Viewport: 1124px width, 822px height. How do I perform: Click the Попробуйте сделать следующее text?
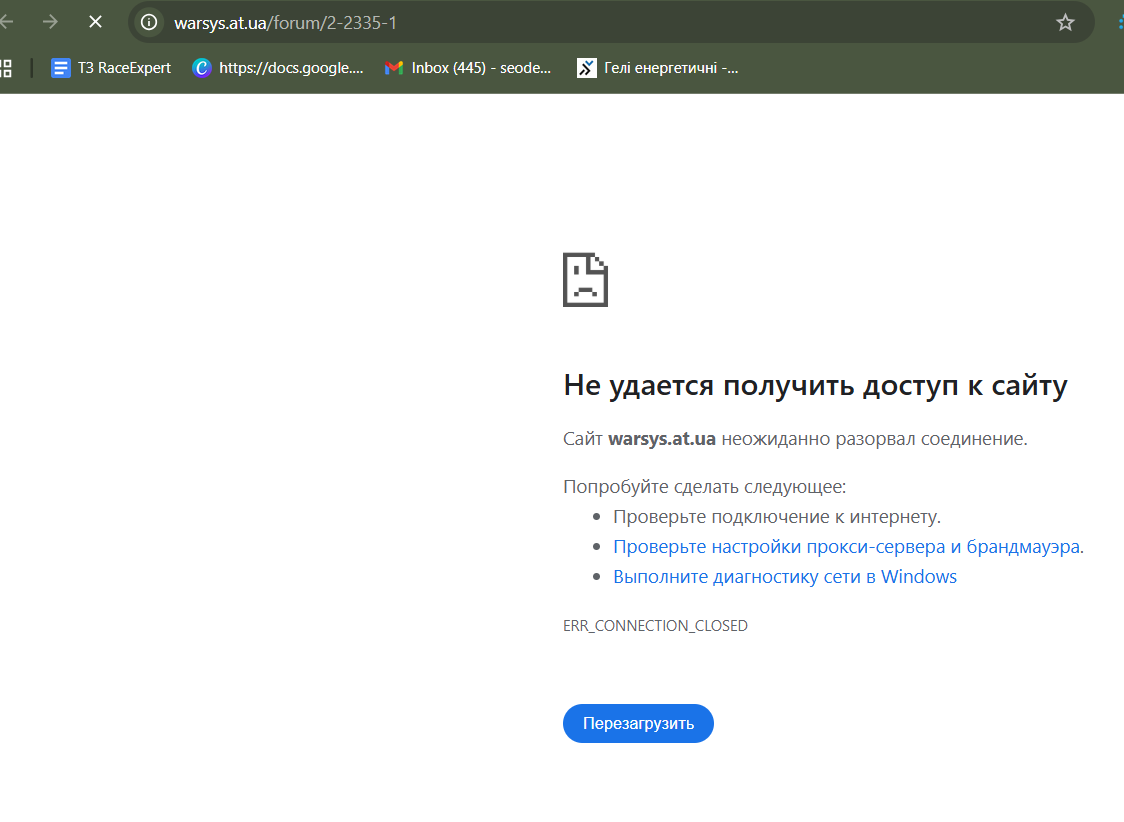pyautogui.click(x=705, y=487)
